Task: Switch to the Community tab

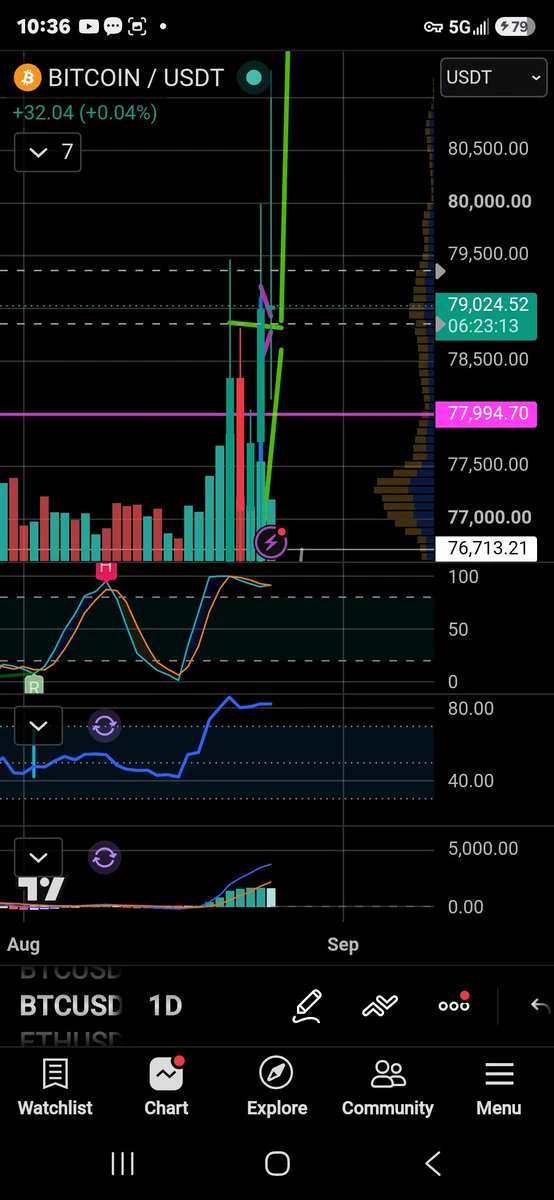Action: [388, 1087]
